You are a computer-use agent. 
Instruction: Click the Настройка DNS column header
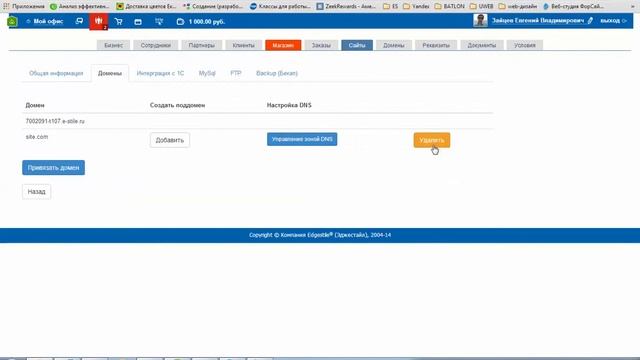[289, 105]
